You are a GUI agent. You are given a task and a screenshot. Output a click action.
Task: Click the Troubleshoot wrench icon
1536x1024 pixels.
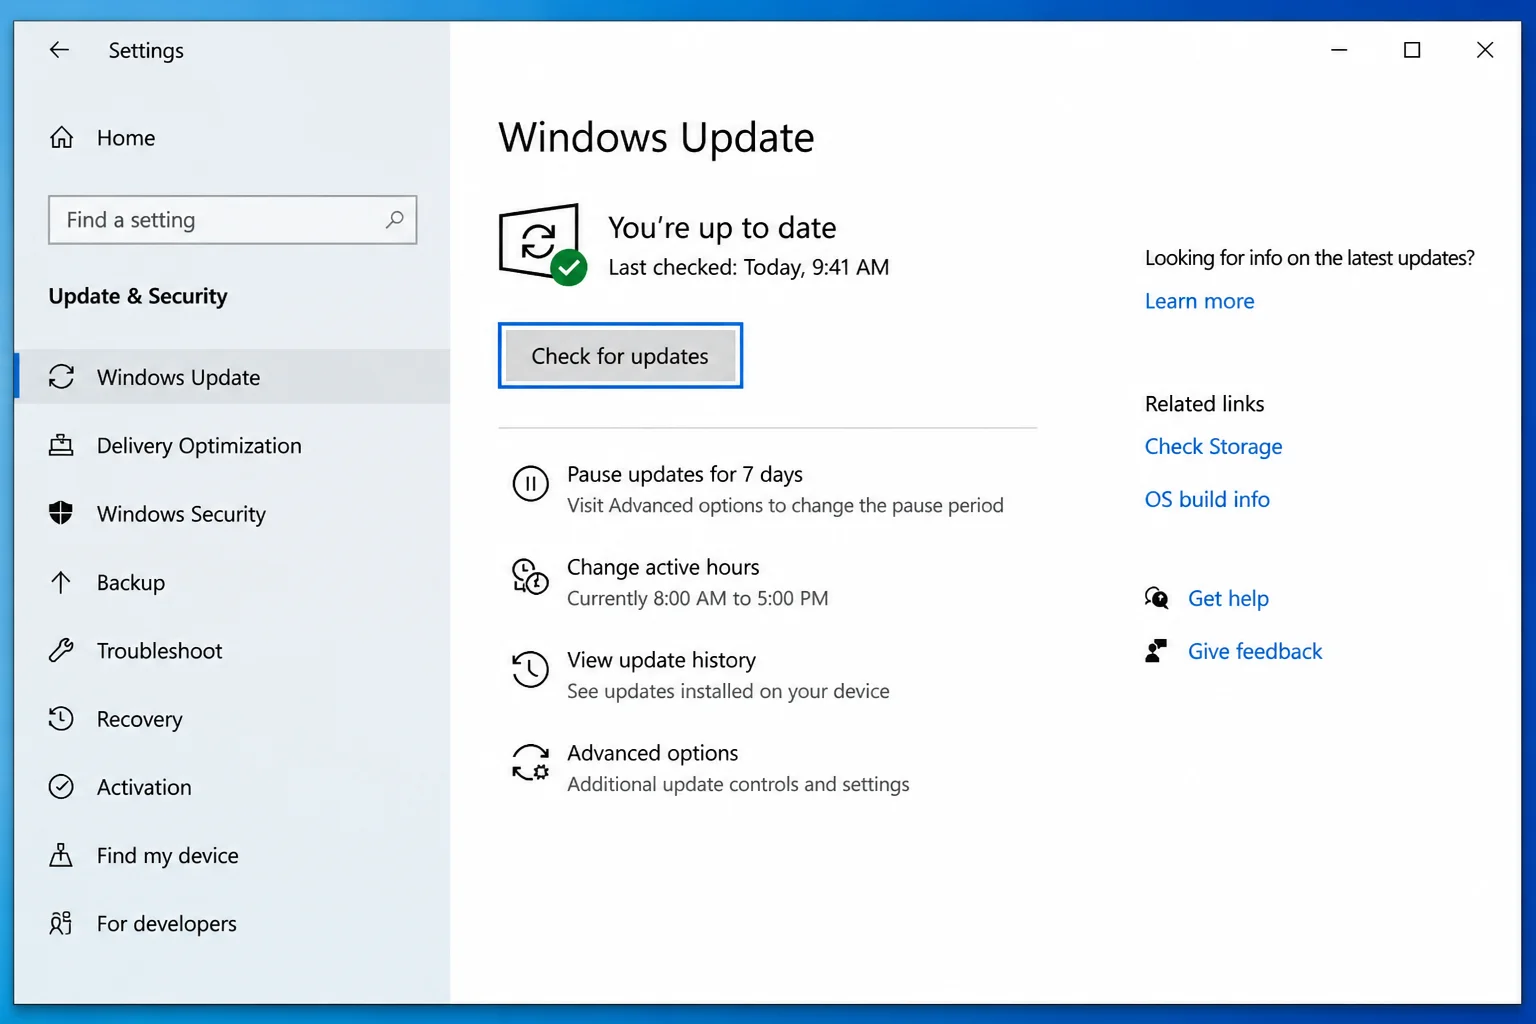[x=61, y=651]
